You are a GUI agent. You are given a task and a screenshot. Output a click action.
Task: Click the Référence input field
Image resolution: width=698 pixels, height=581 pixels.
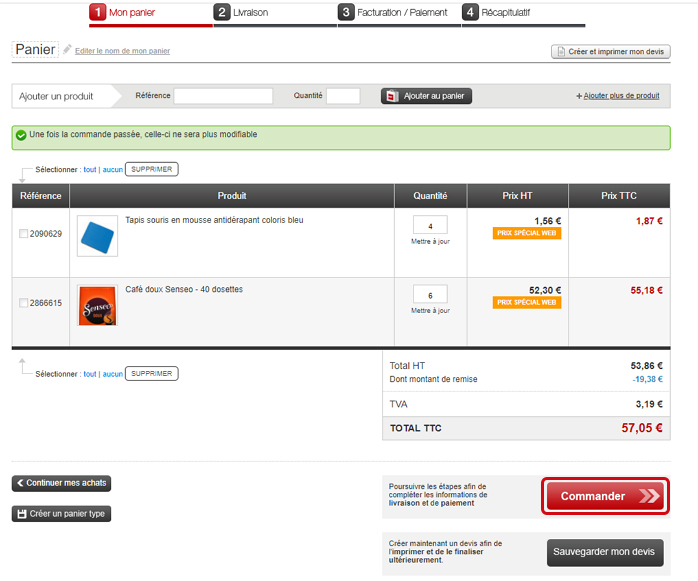(x=223, y=96)
